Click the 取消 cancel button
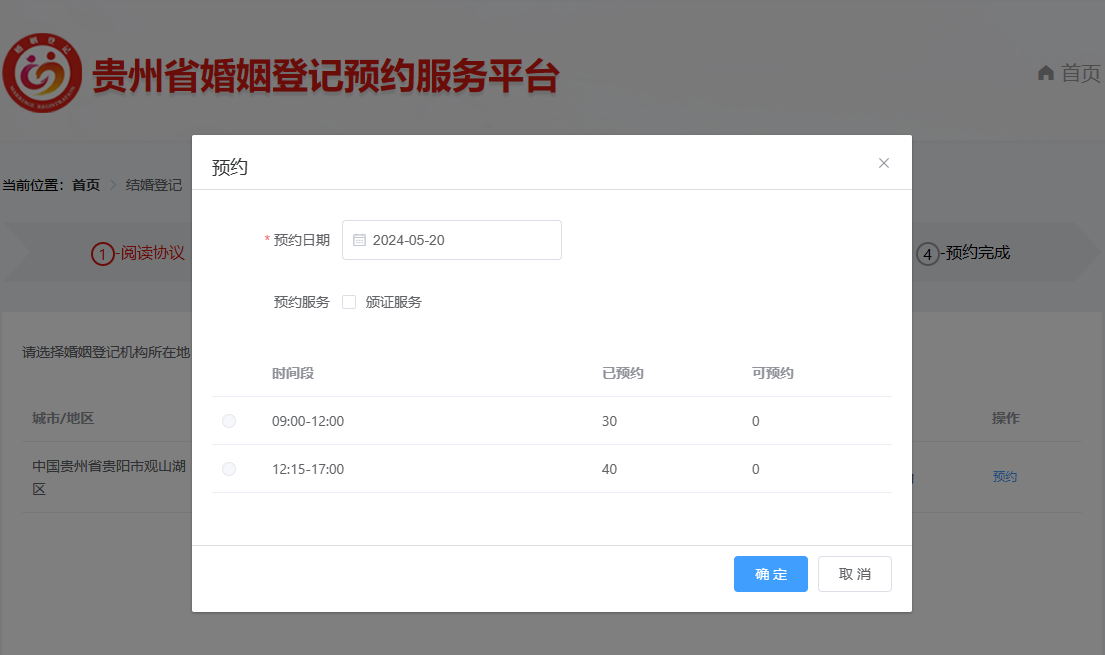1105x655 pixels. pos(855,574)
